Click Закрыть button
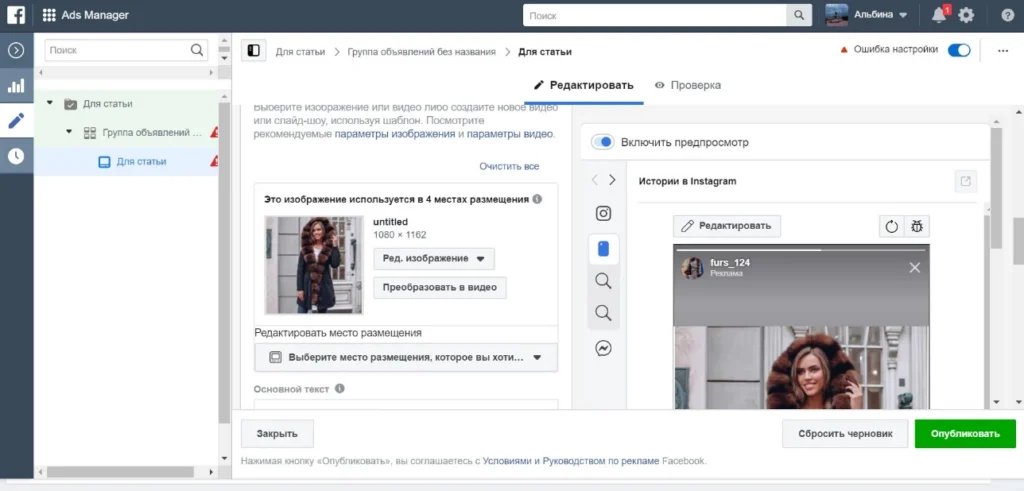1024x491 pixels. pyautogui.click(x=277, y=434)
